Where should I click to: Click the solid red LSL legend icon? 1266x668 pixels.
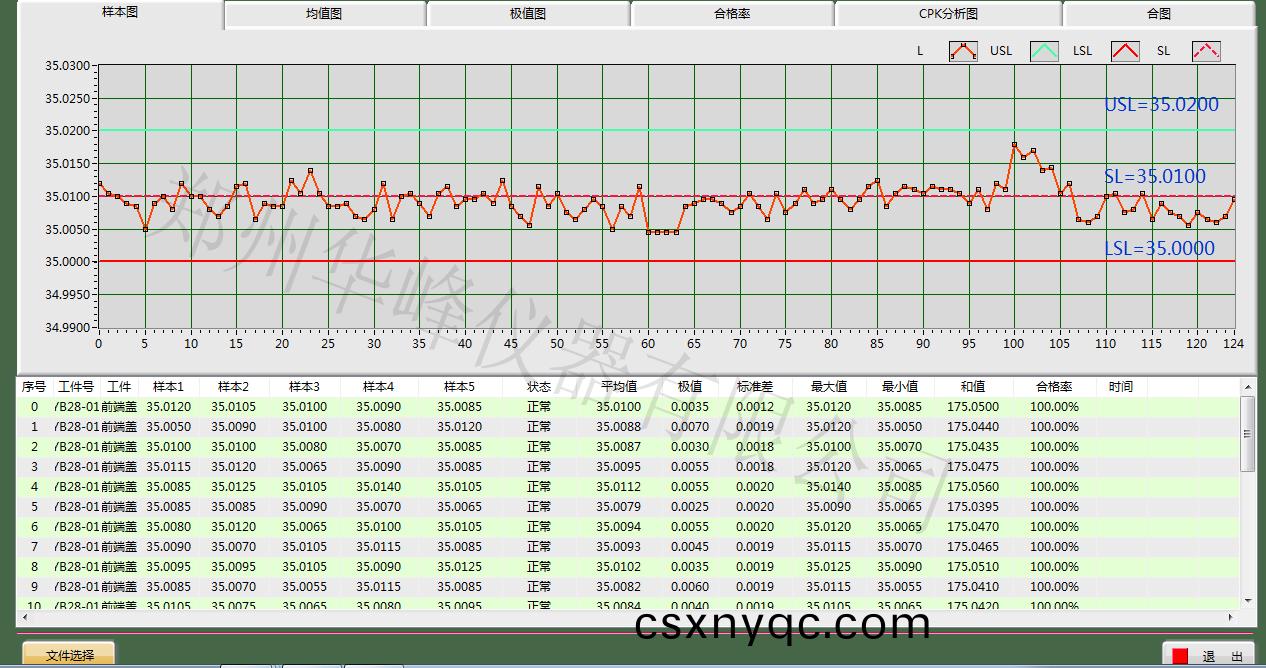[x=1126, y=51]
